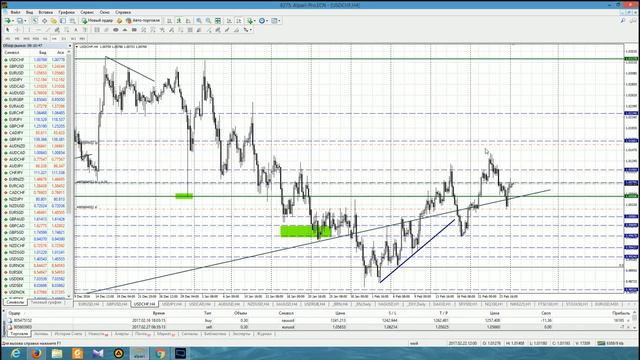Close the first order with x
The width and height of the screenshot is (640, 360).
(x=628, y=320)
